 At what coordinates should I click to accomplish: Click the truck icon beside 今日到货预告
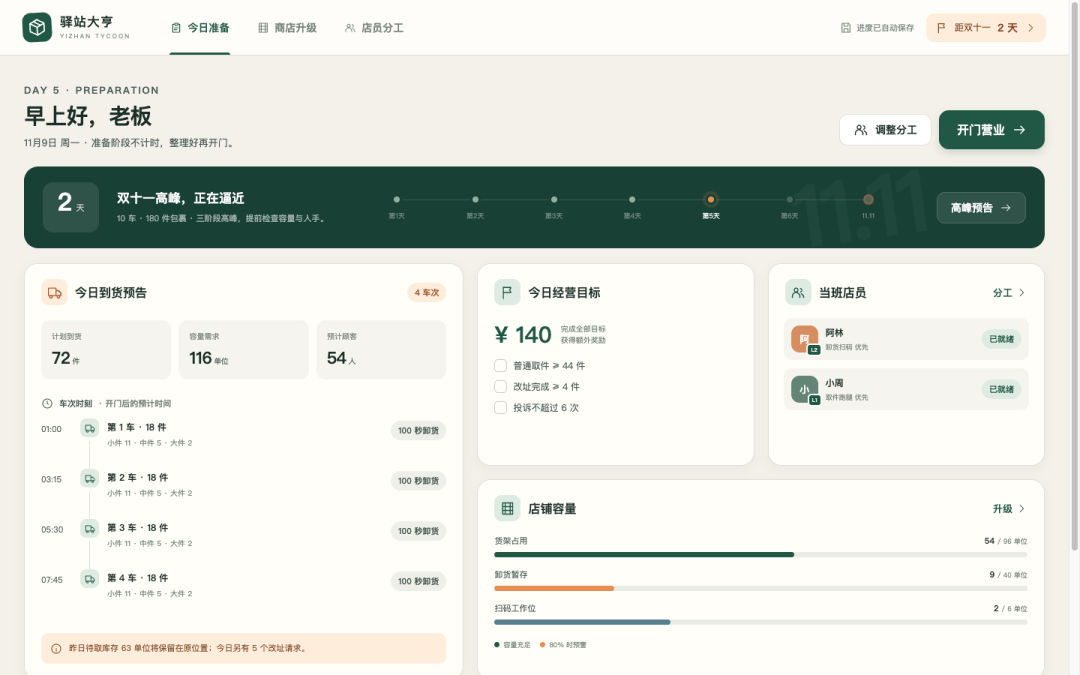click(54, 292)
